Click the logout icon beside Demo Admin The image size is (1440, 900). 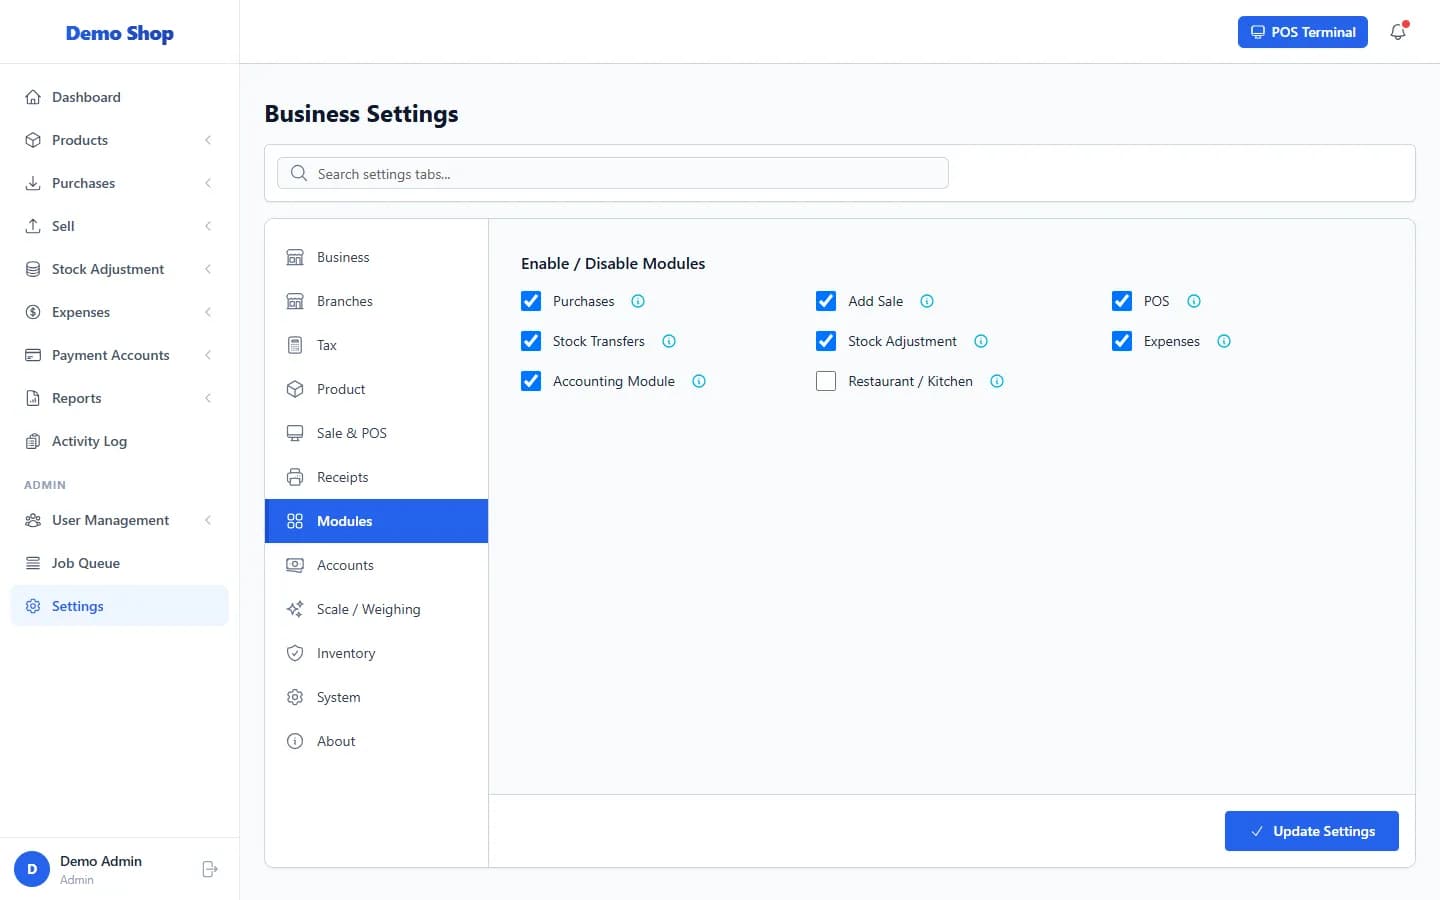[x=210, y=869]
